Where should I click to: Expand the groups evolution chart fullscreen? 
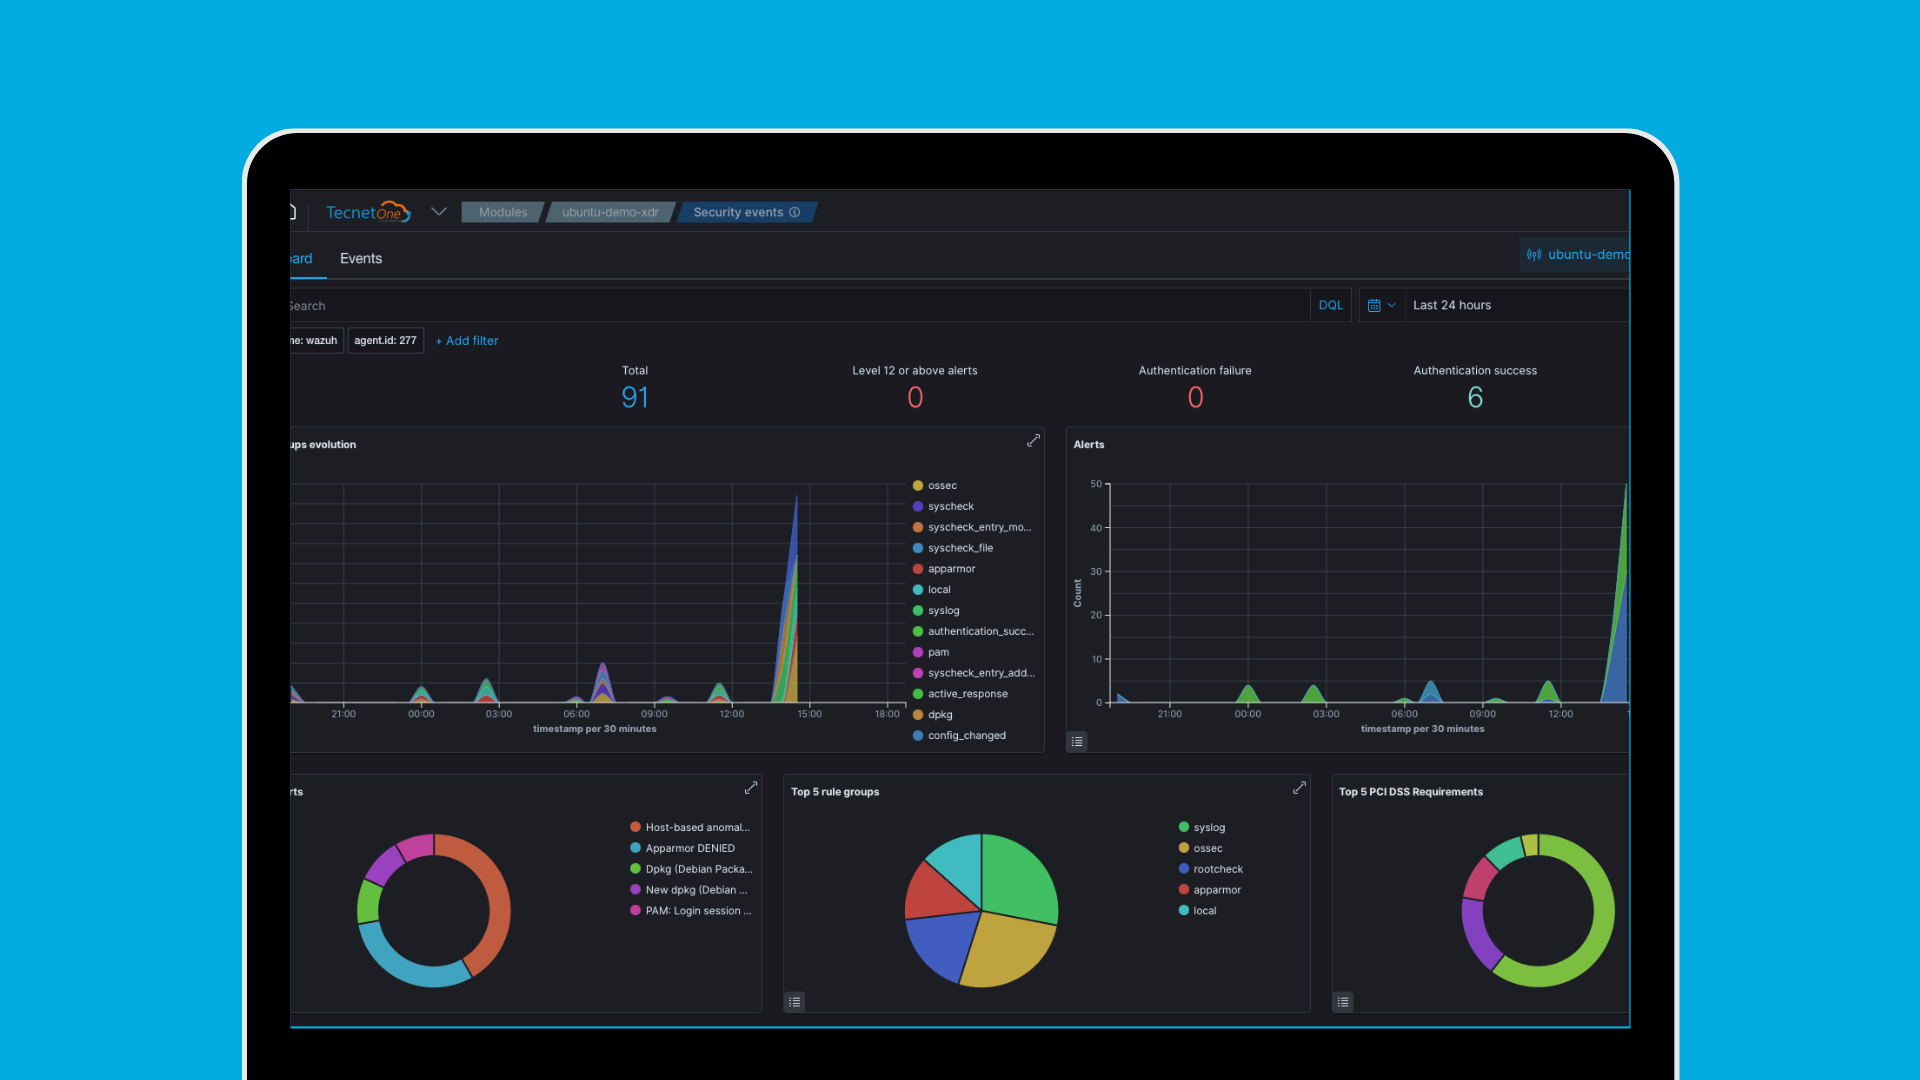point(1033,441)
